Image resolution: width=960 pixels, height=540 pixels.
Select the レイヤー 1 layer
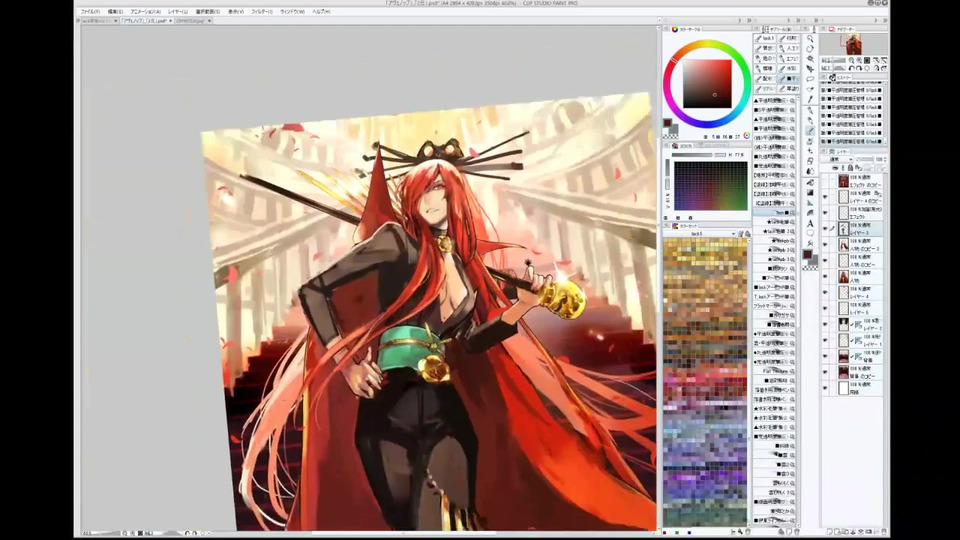click(x=863, y=340)
